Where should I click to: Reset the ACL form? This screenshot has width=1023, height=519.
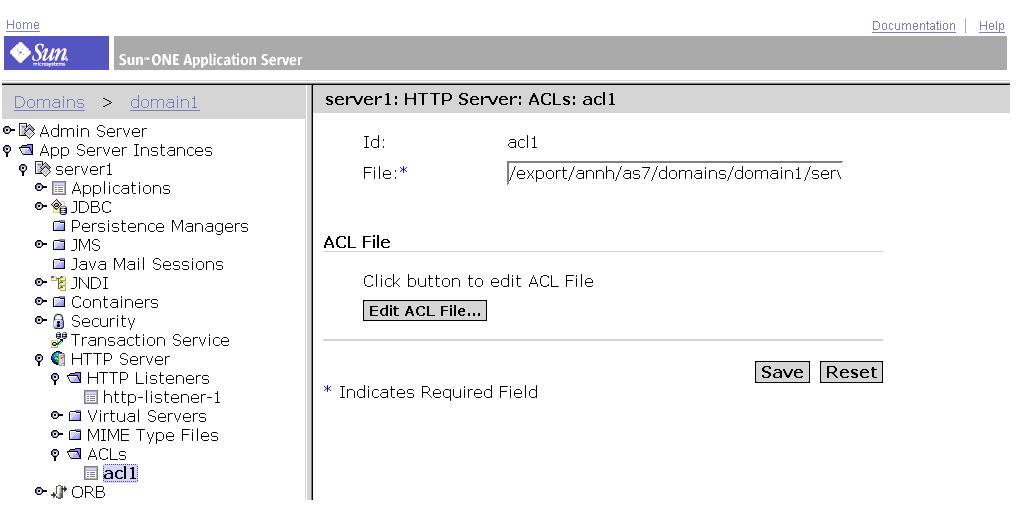[x=851, y=372]
